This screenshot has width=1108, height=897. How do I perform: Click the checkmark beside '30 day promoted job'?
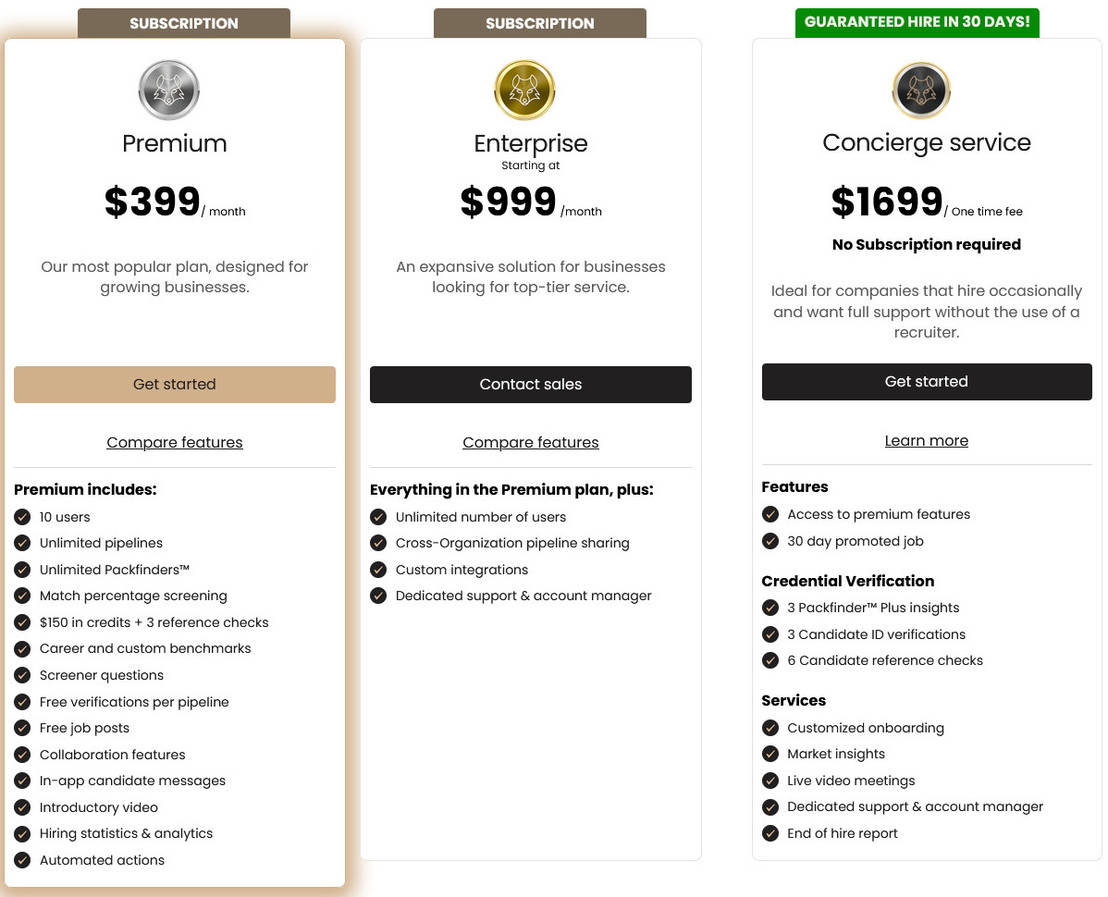click(770, 541)
